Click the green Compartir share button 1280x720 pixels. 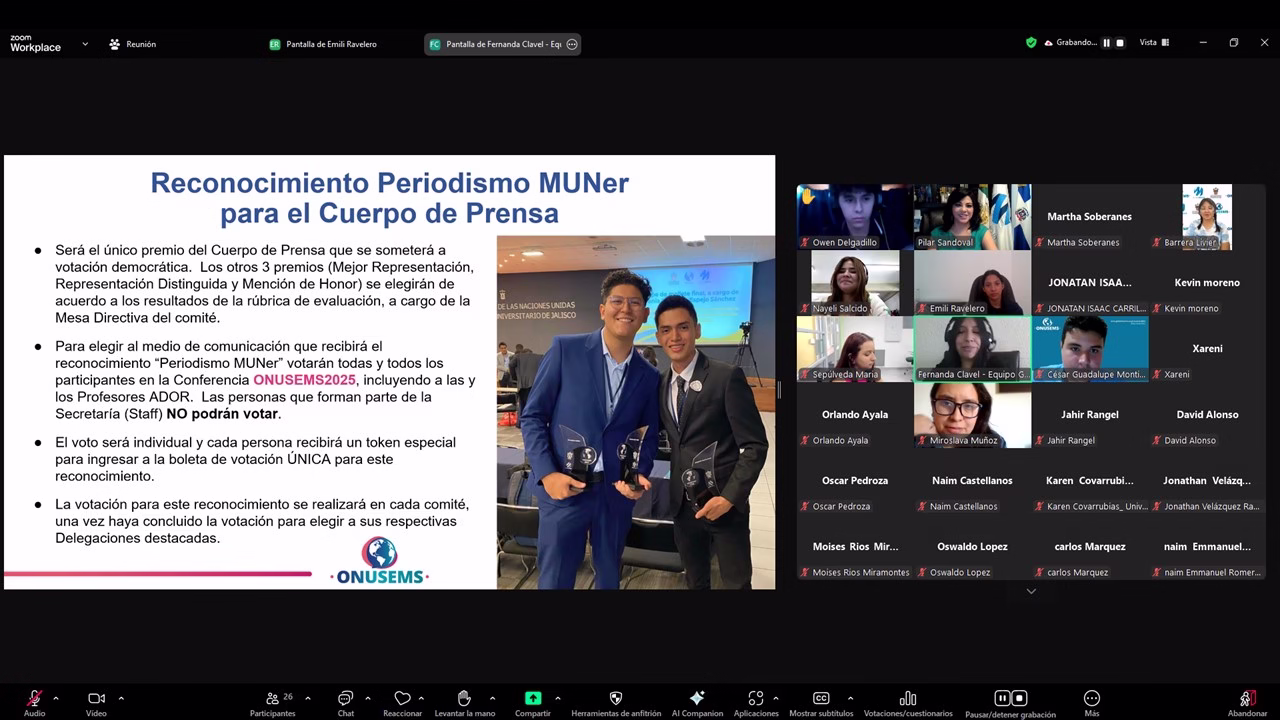[x=533, y=698]
